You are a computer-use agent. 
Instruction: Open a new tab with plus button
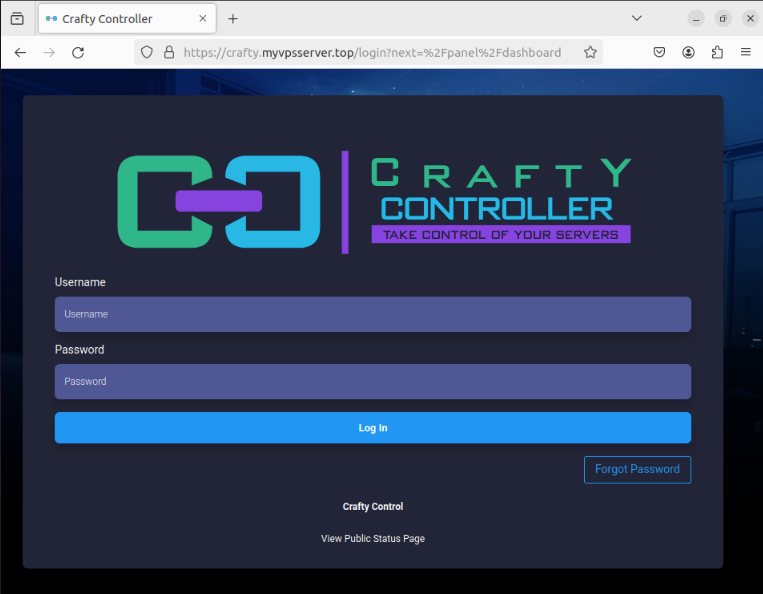pos(233,18)
